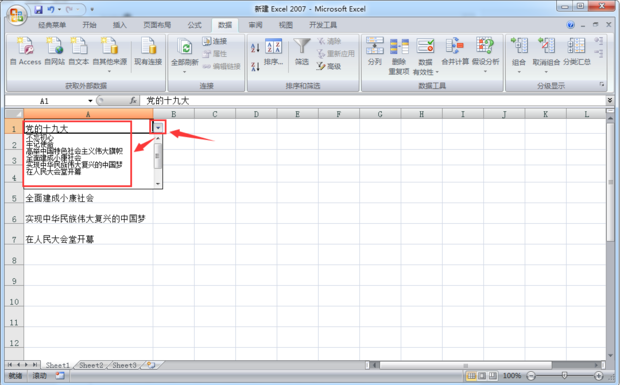The height and width of the screenshot is (385, 620).
Task: Open Data Validation dropdown arrow
Action: 437,72
